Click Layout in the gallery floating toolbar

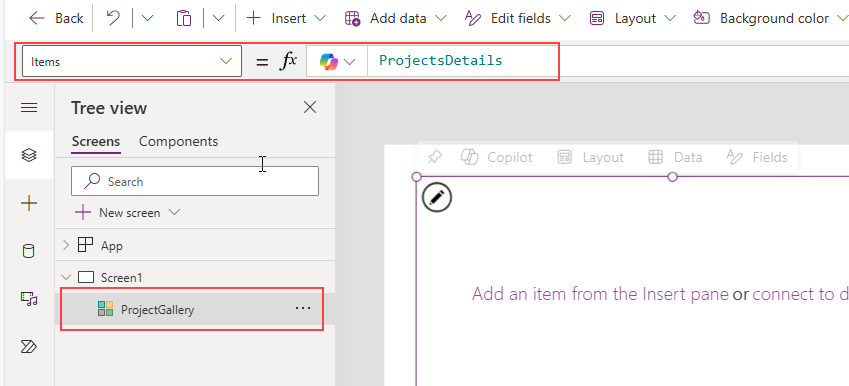pyautogui.click(x=590, y=158)
